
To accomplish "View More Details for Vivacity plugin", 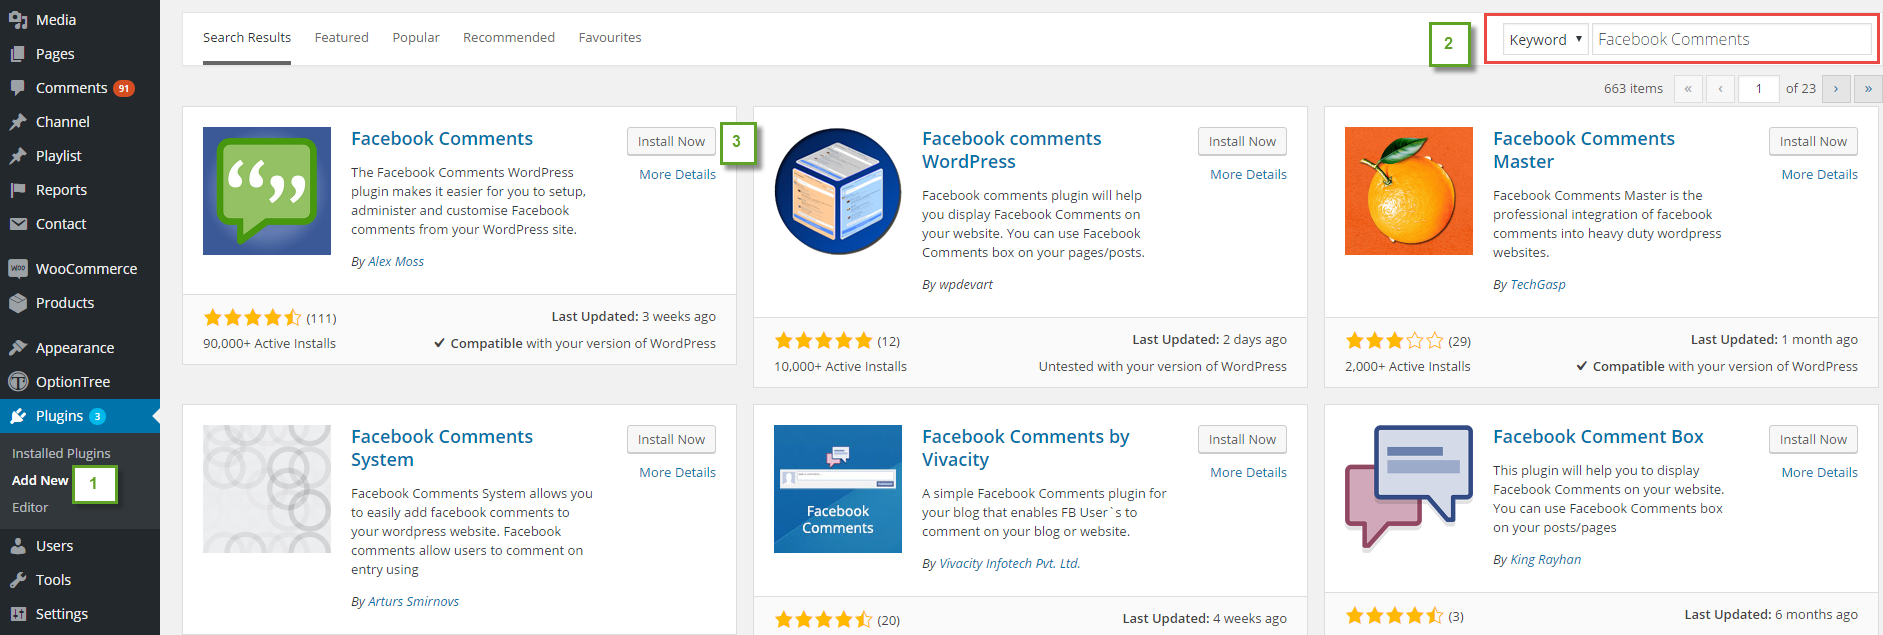I will point(1248,473).
